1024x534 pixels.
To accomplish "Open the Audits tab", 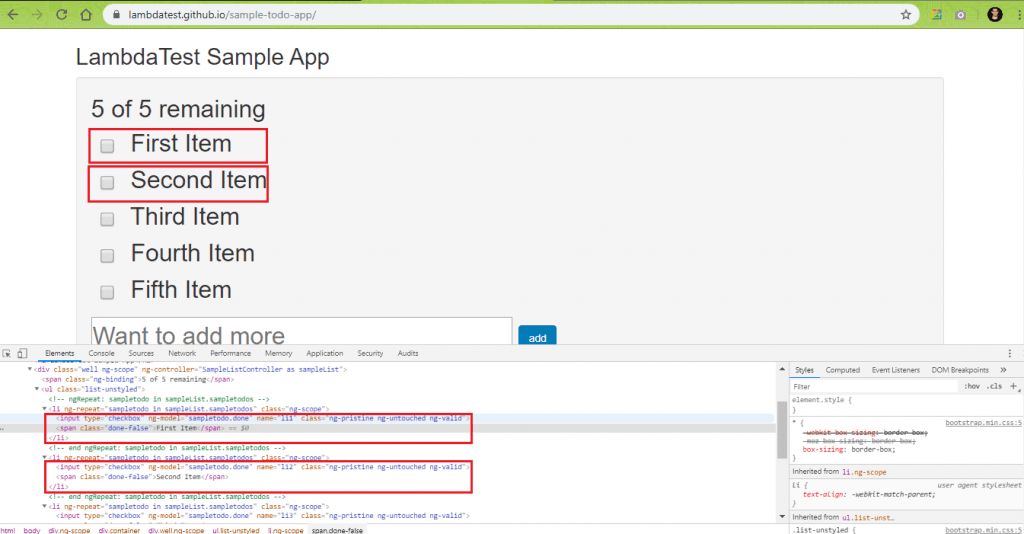I will pyautogui.click(x=408, y=353).
